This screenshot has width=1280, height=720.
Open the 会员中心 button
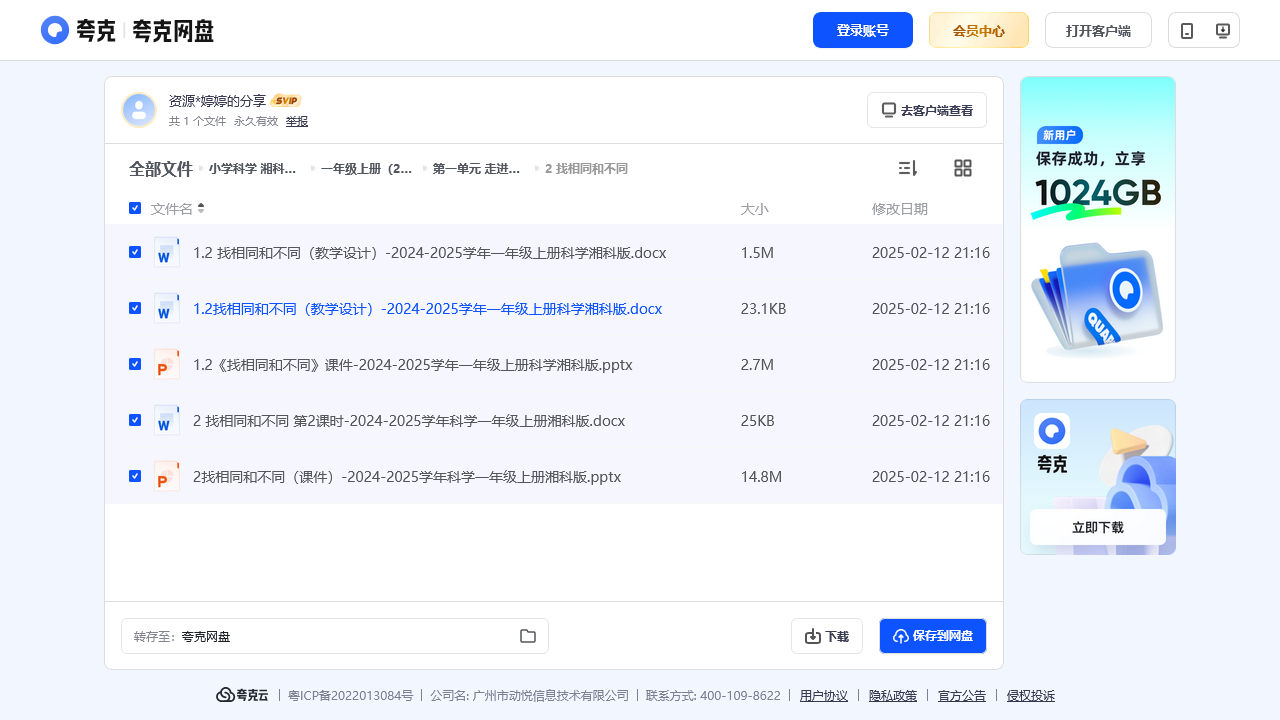[x=979, y=30]
